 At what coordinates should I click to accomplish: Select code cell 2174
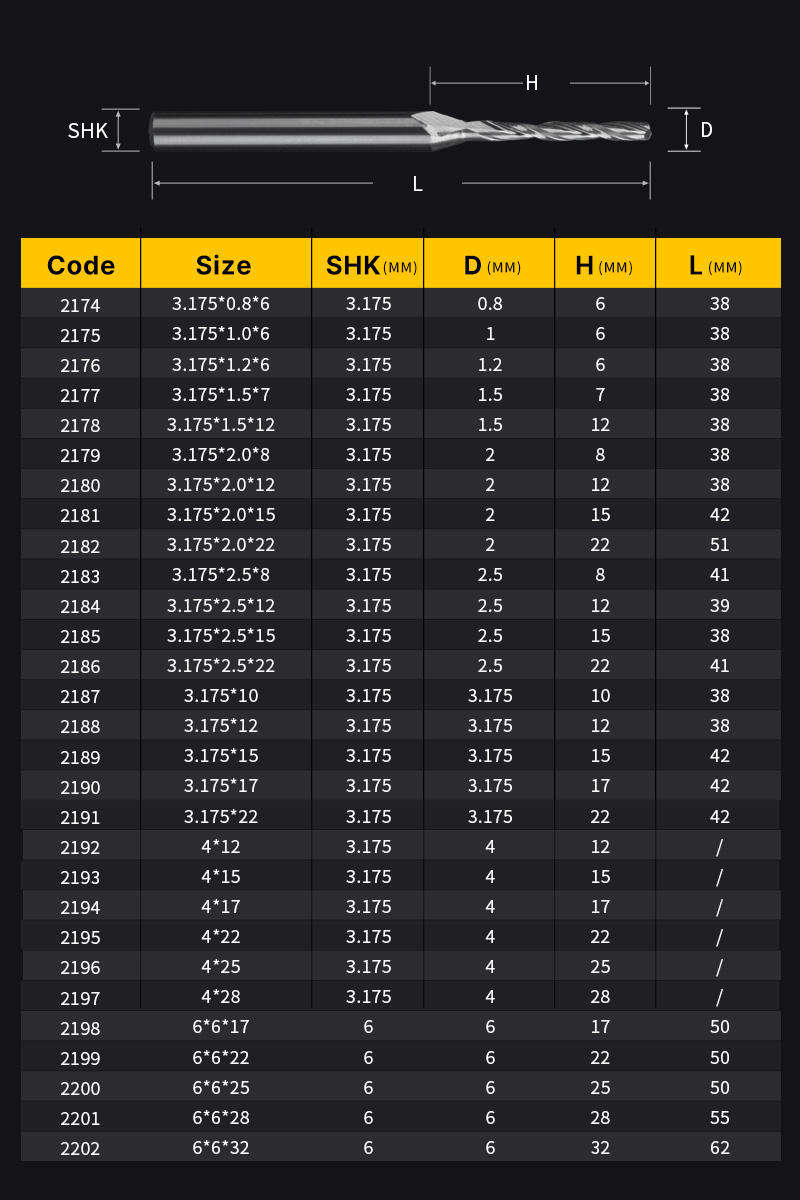[80, 305]
